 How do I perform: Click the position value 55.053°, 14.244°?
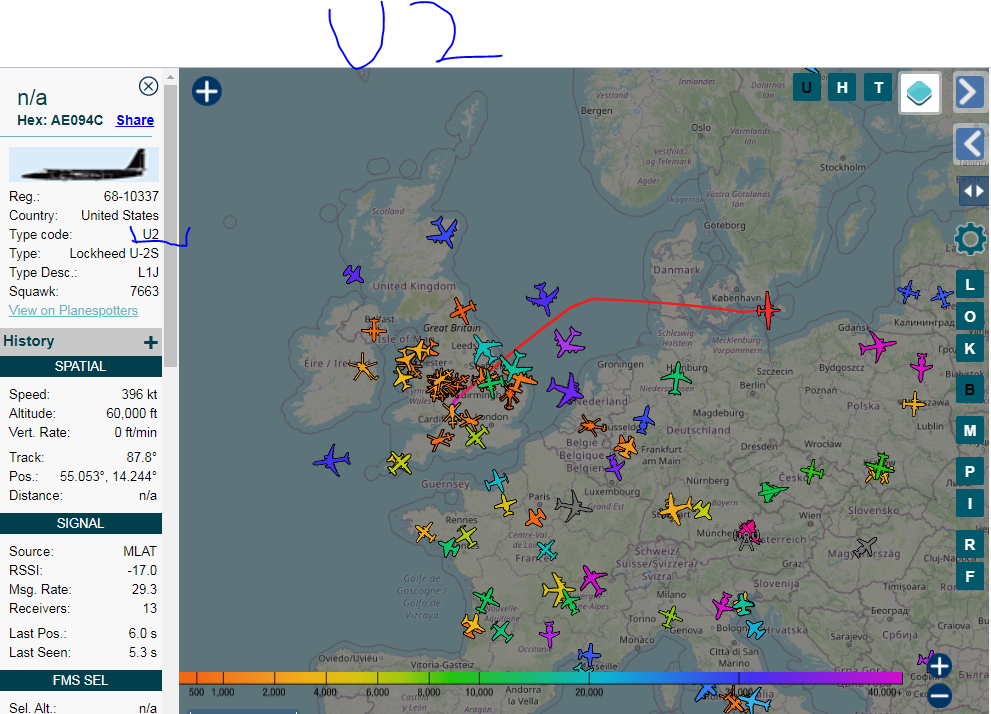pos(108,476)
